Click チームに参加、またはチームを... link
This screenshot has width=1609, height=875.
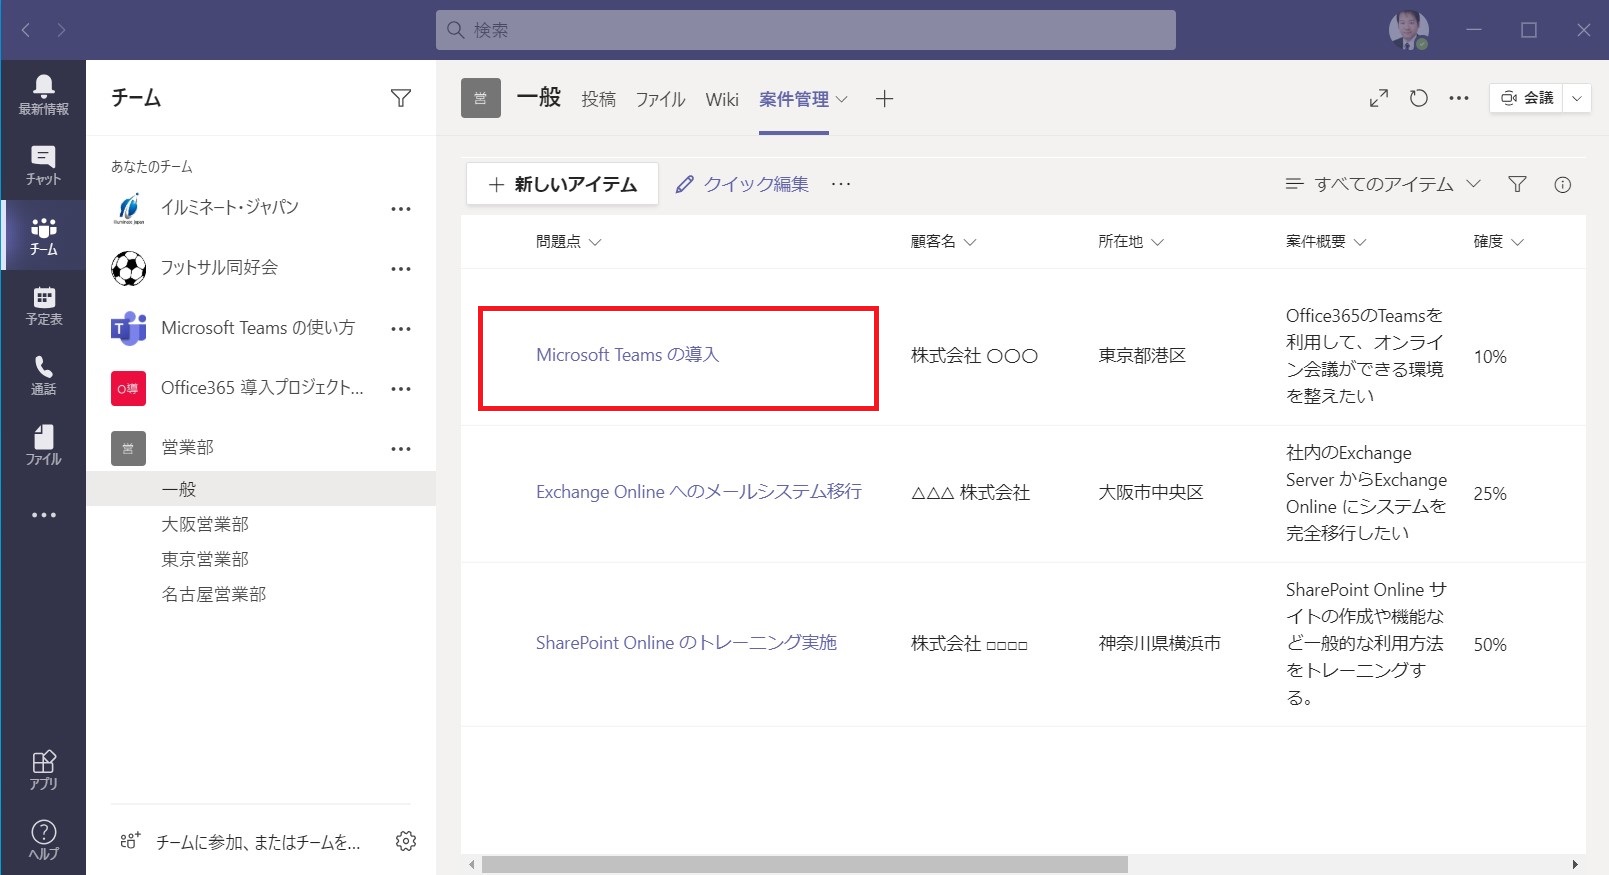[258, 842]
